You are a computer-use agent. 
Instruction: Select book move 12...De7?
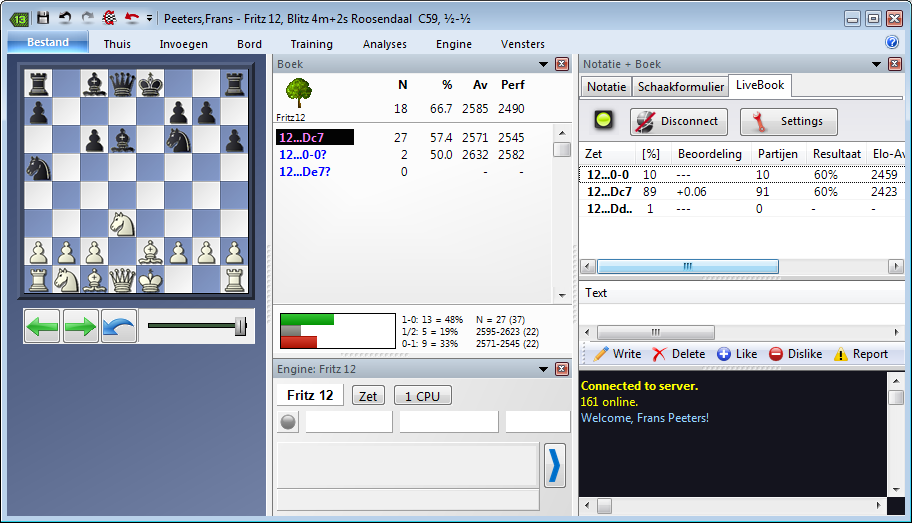pyautogui.click(x=305, y=172)
